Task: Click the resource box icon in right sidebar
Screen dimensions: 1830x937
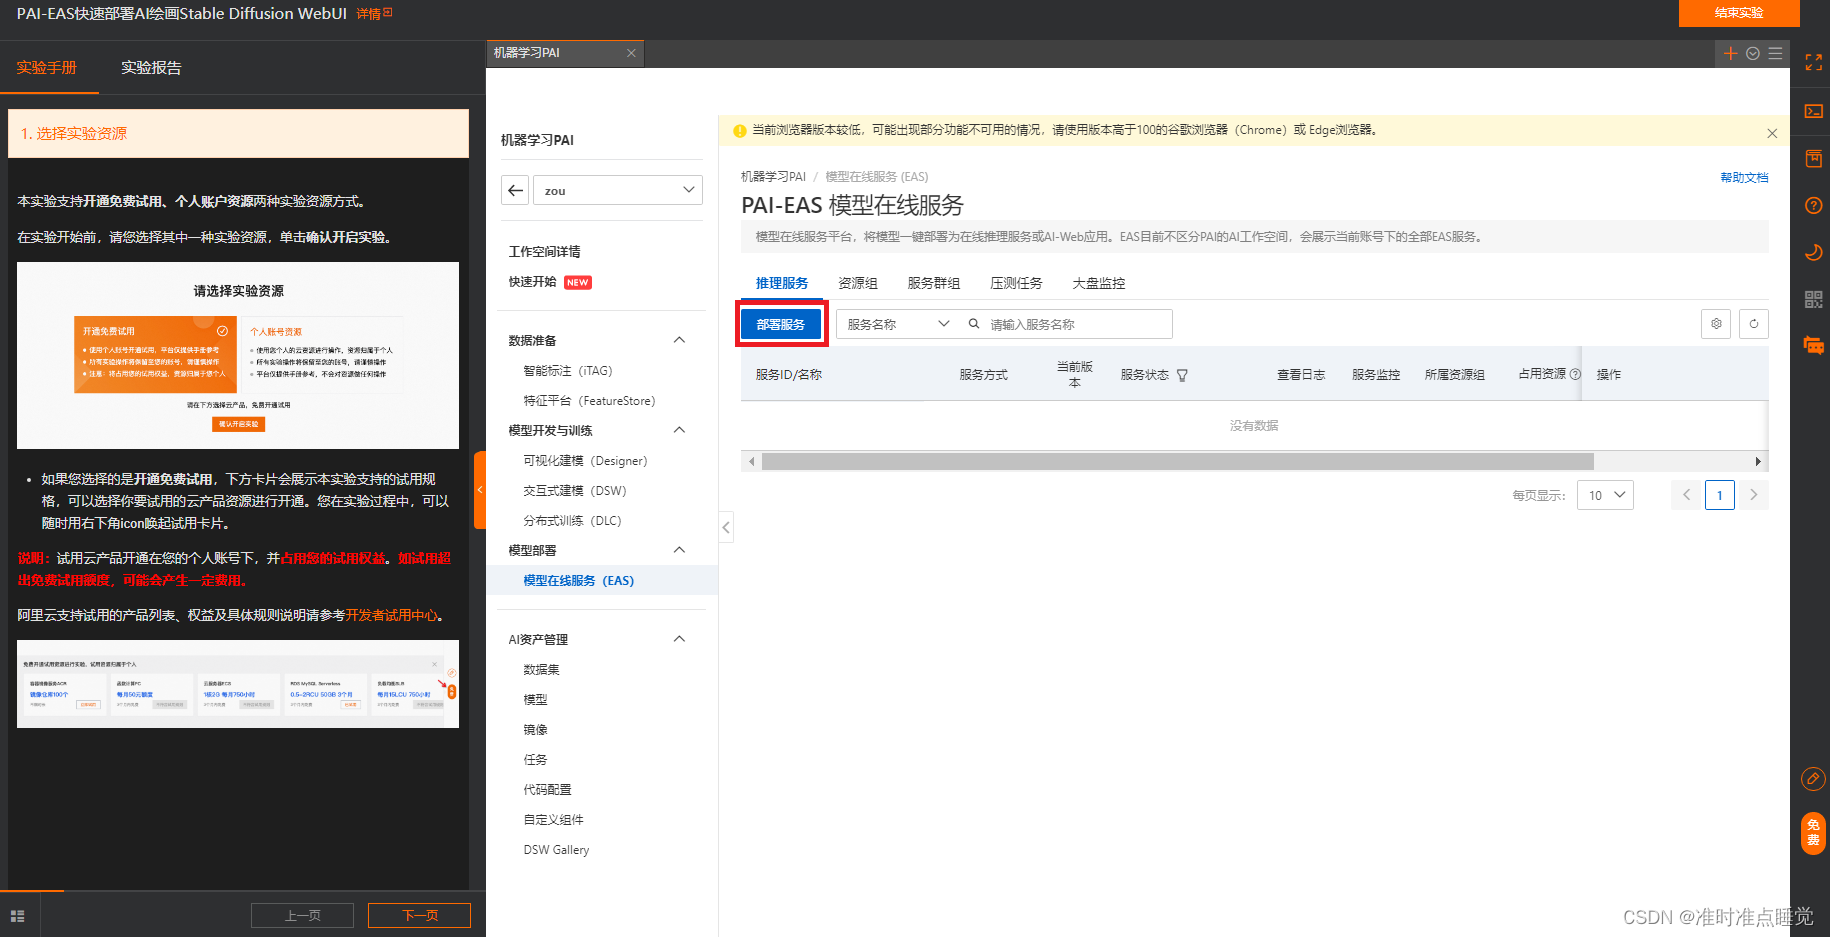Action: tap(1813, 158)
